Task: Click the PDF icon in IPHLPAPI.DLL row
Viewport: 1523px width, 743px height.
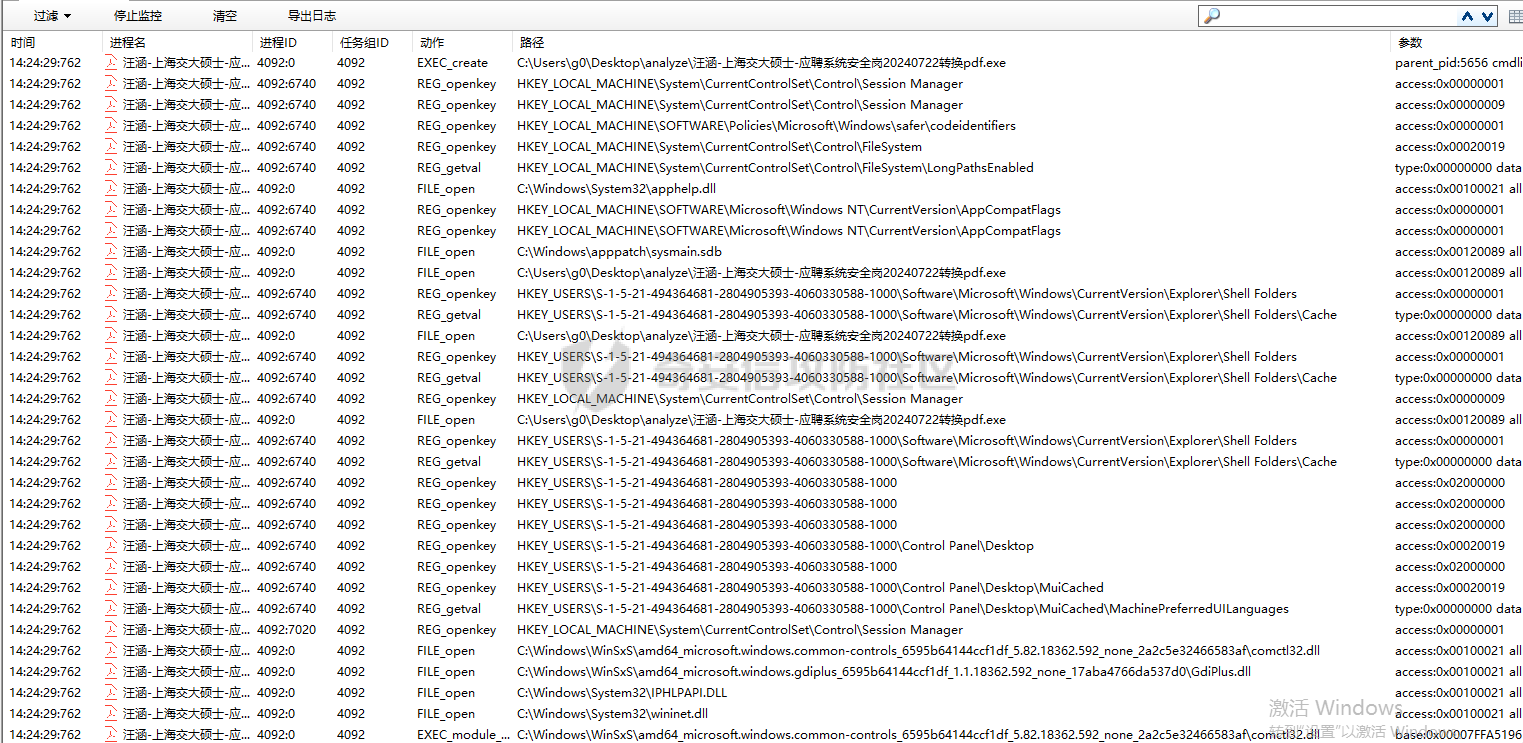Action: tap(112, 692)
